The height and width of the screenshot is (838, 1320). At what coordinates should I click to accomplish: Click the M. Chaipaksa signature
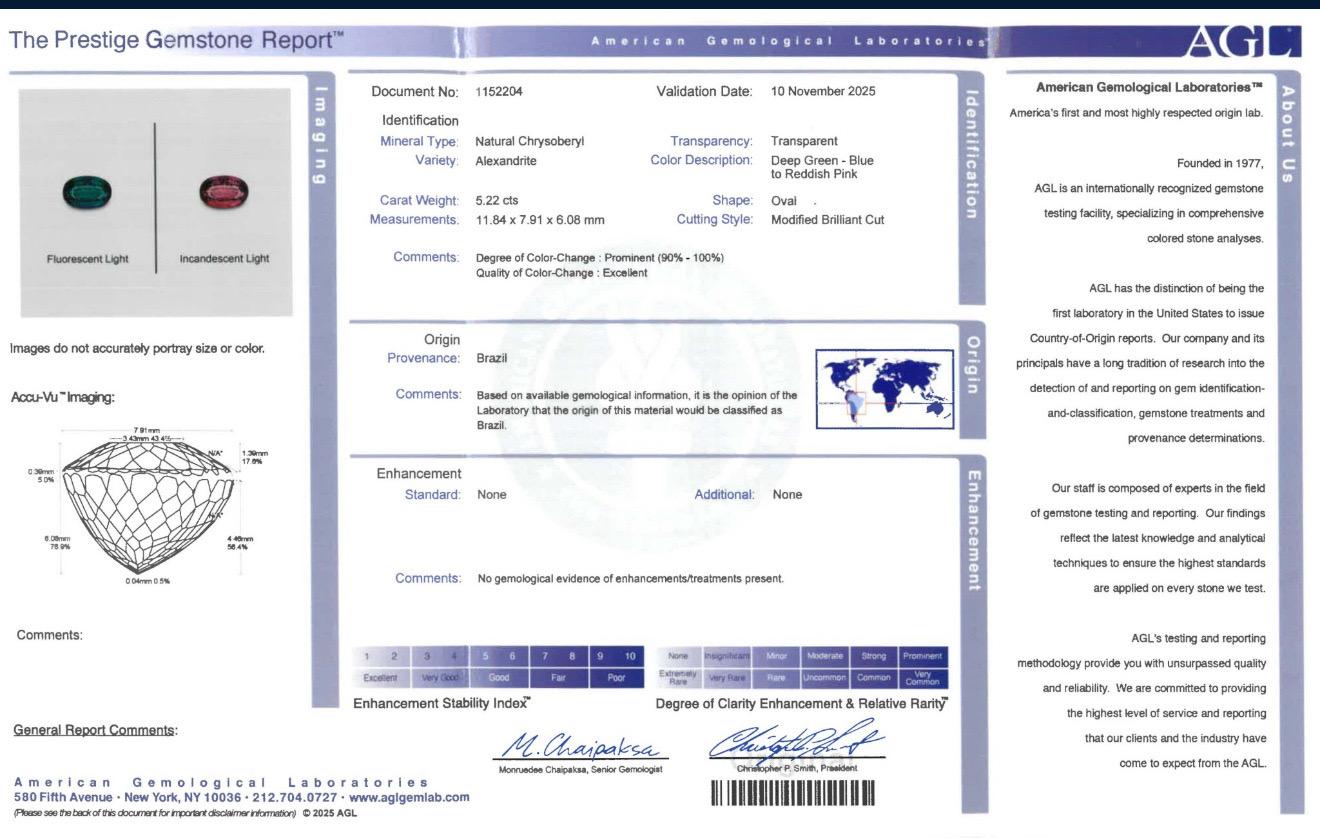(580, 745)
